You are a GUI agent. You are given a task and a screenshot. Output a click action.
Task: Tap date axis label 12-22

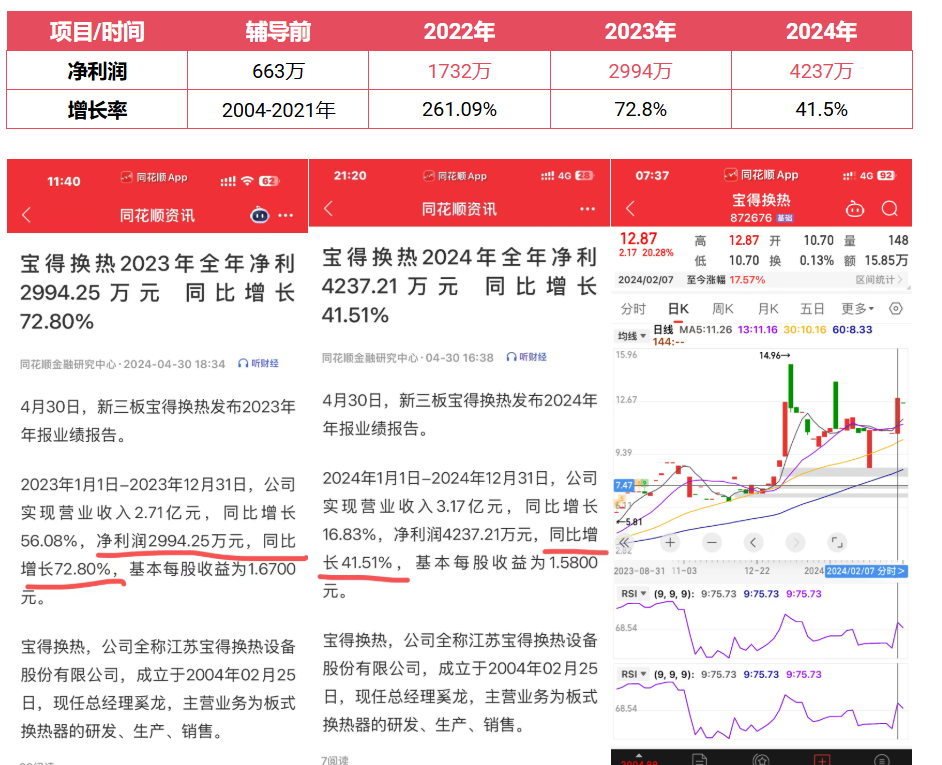756,571
